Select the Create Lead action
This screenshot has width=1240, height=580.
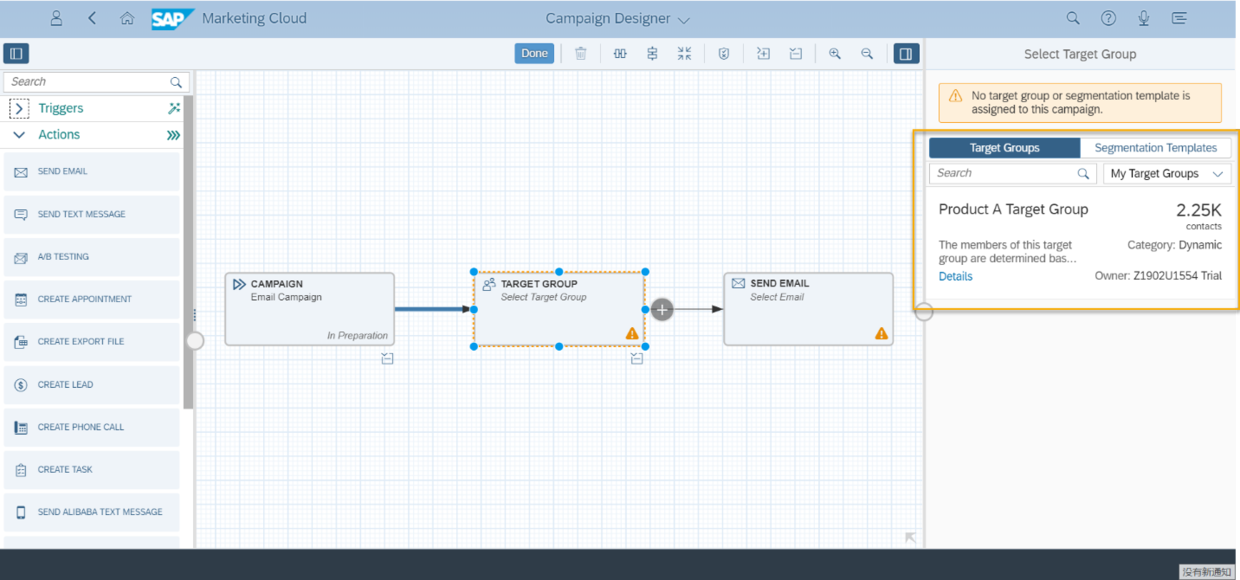pyautogui.click(x=92, y=384)
